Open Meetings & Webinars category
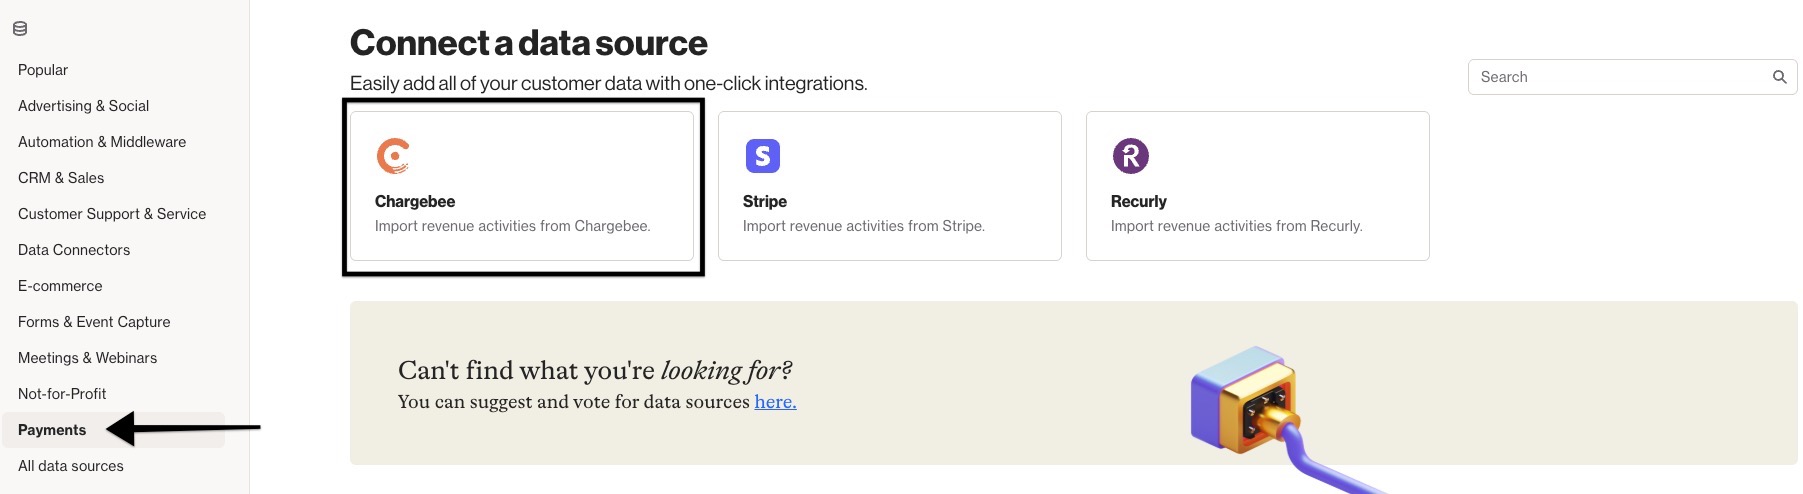 coord(88,358)
